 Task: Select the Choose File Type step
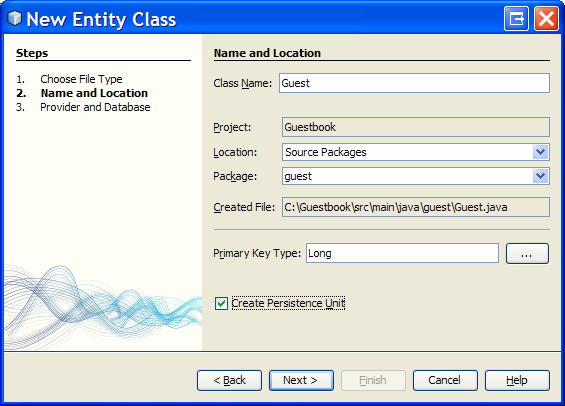coord(81,79)
